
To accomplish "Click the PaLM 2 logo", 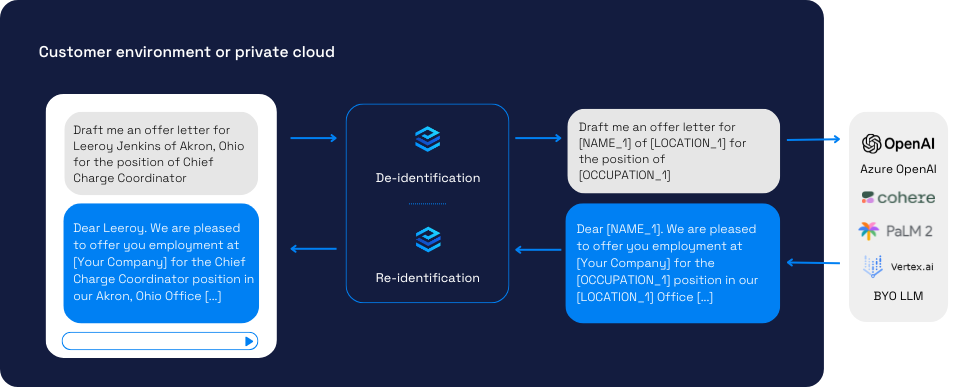I will [895, 231].
